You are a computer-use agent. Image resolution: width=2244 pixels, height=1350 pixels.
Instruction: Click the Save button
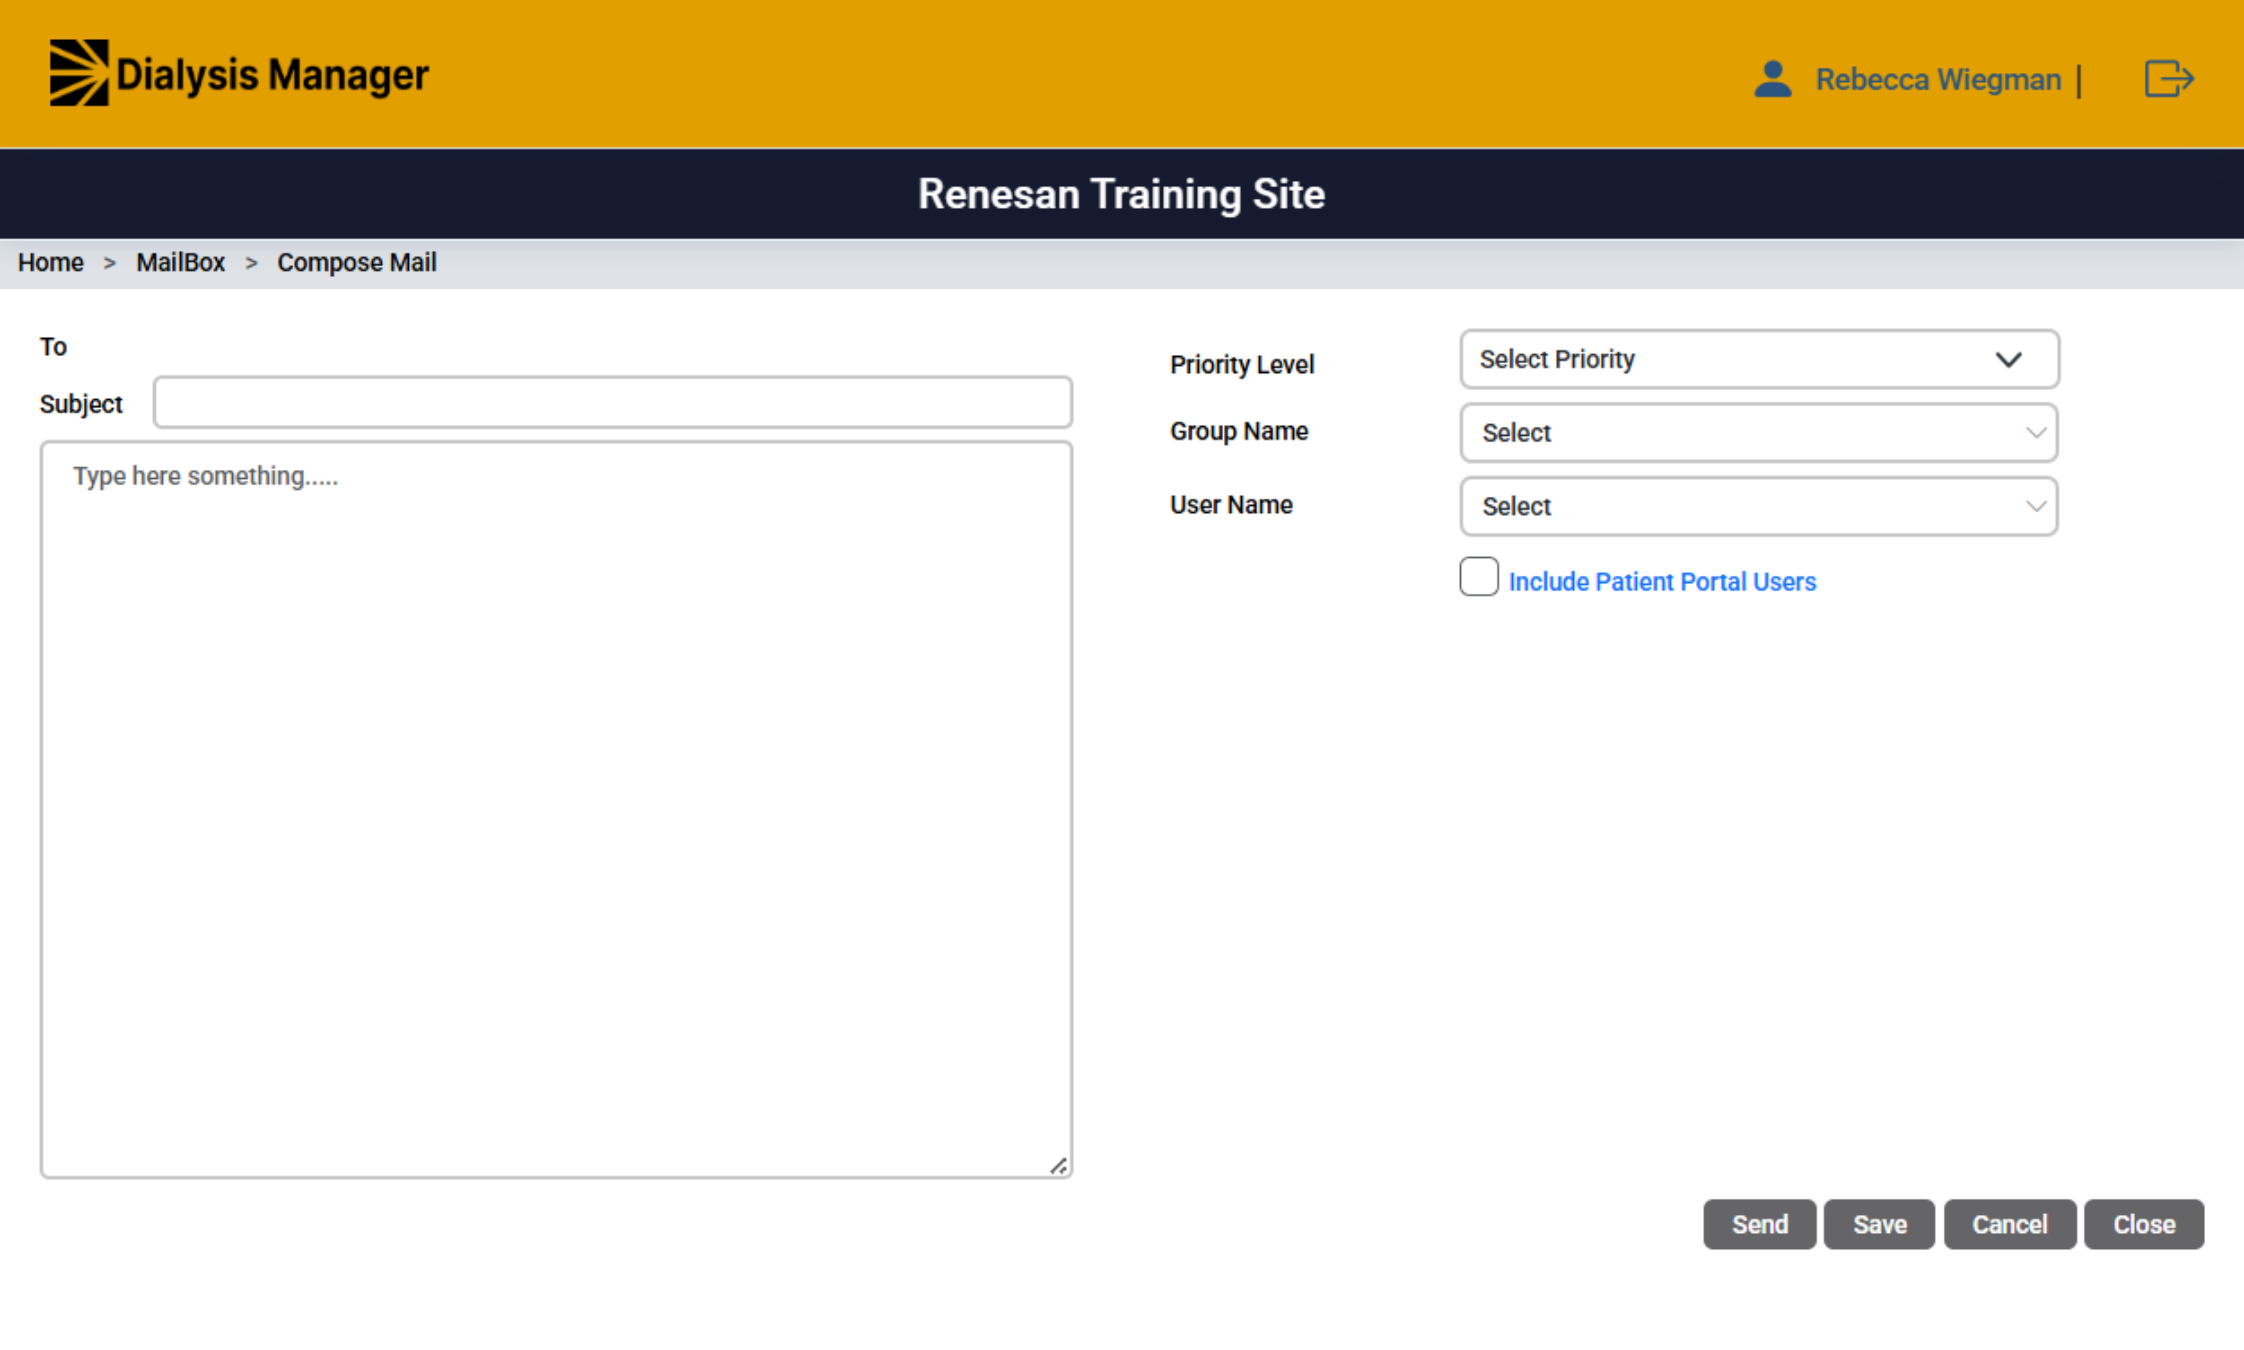(1879, 1224)
